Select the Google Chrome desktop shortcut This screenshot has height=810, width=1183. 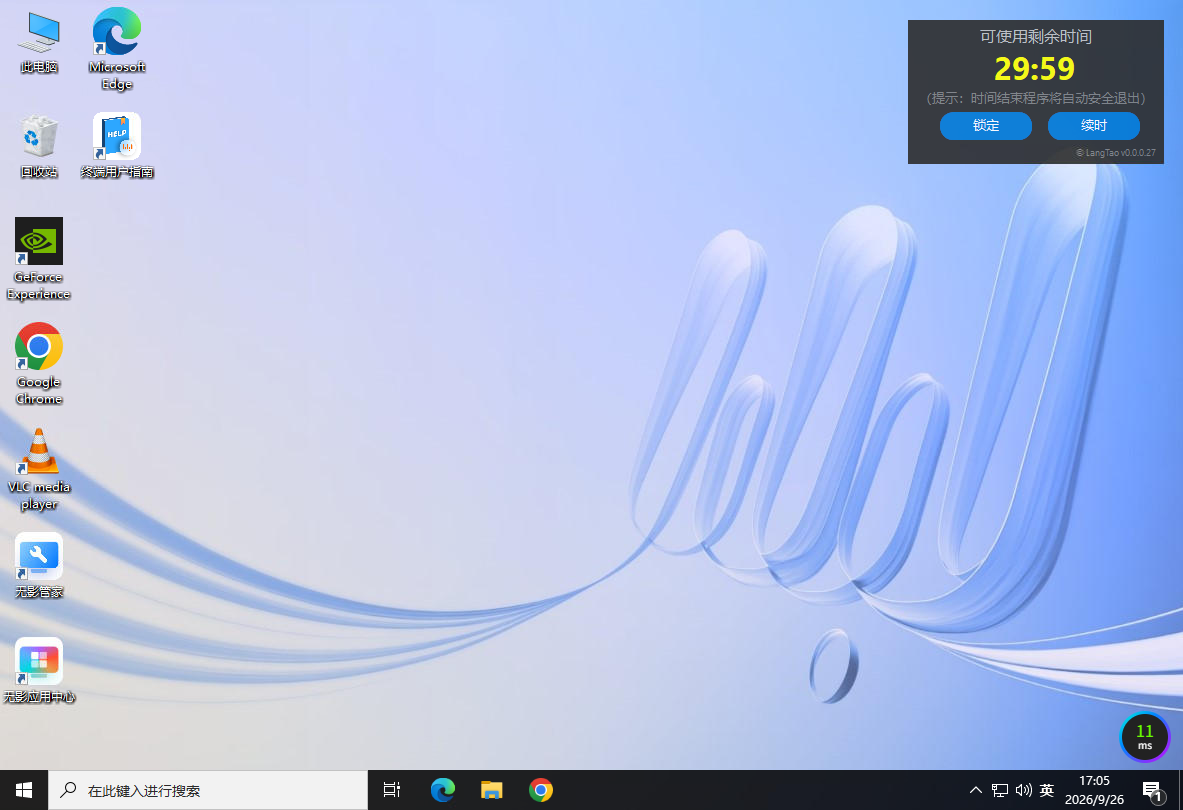tap(38, 364)
